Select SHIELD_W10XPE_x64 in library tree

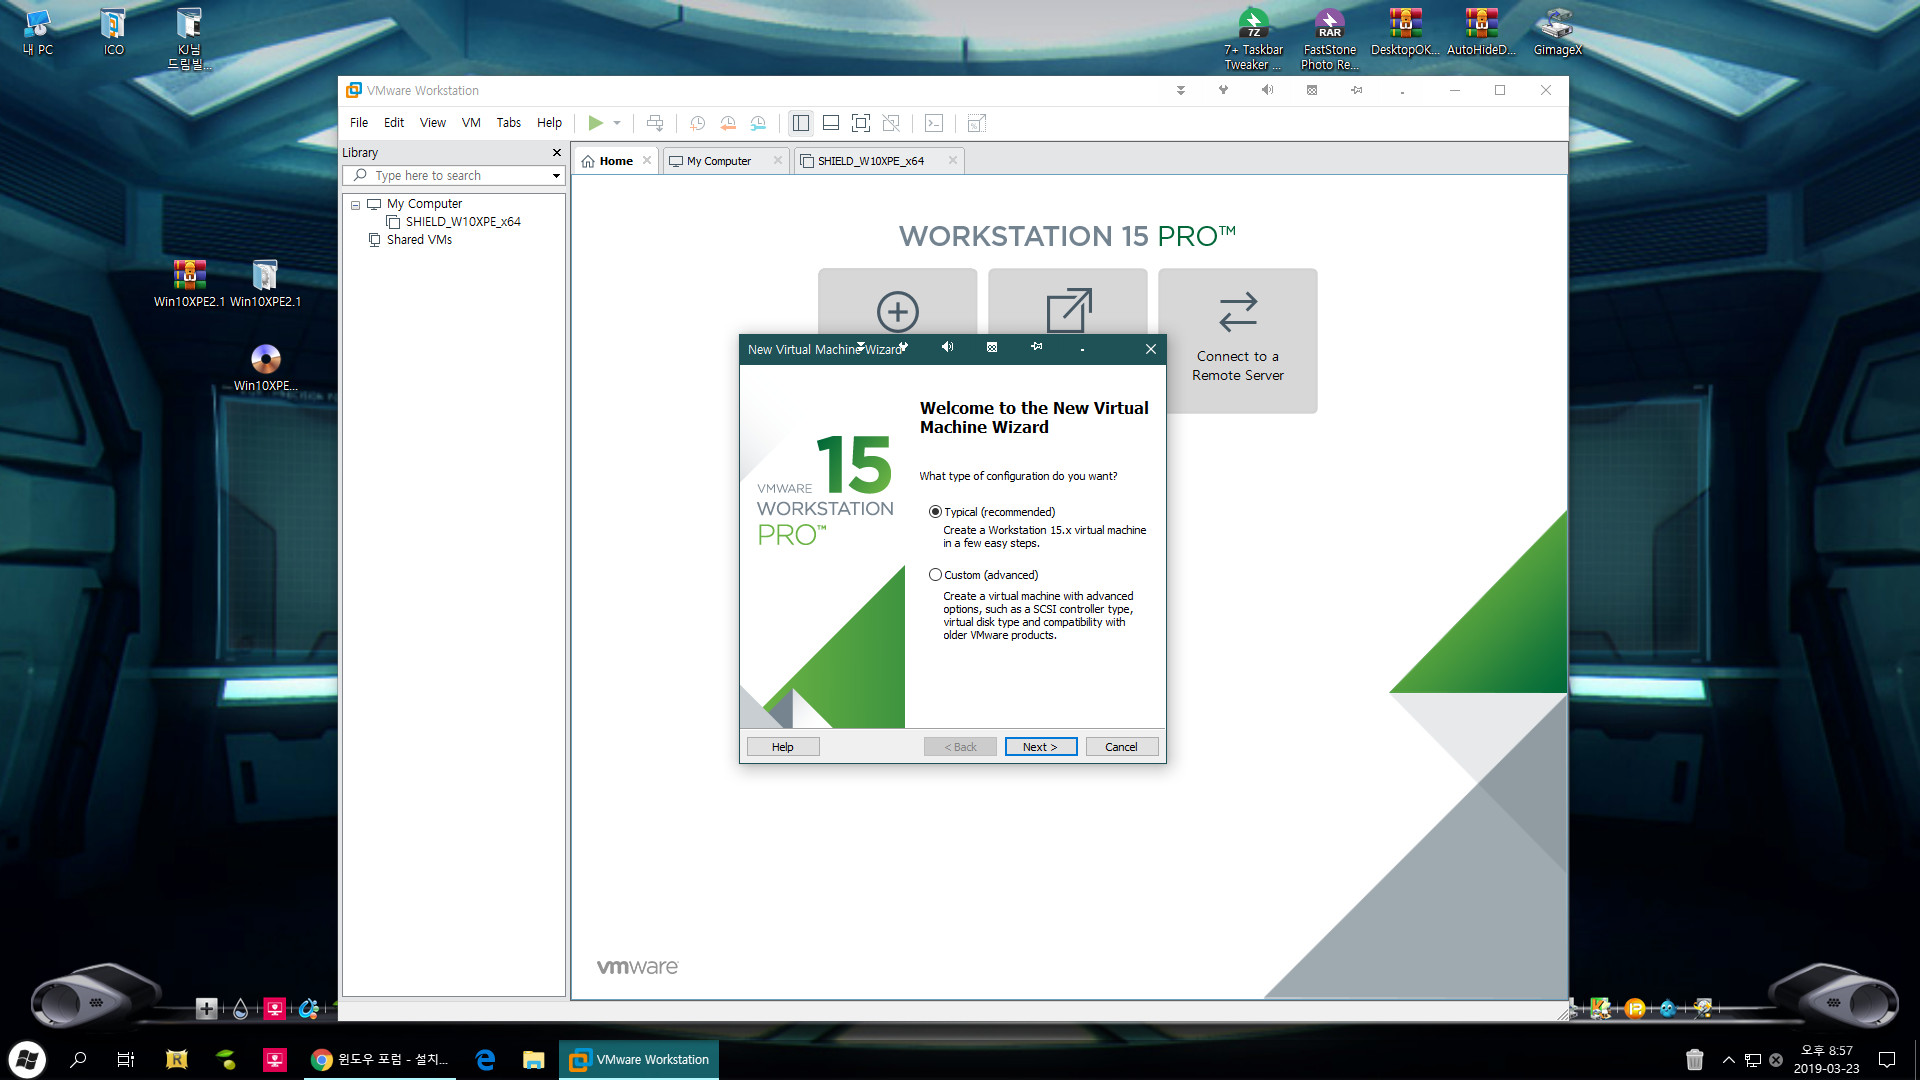click(463, 222)
